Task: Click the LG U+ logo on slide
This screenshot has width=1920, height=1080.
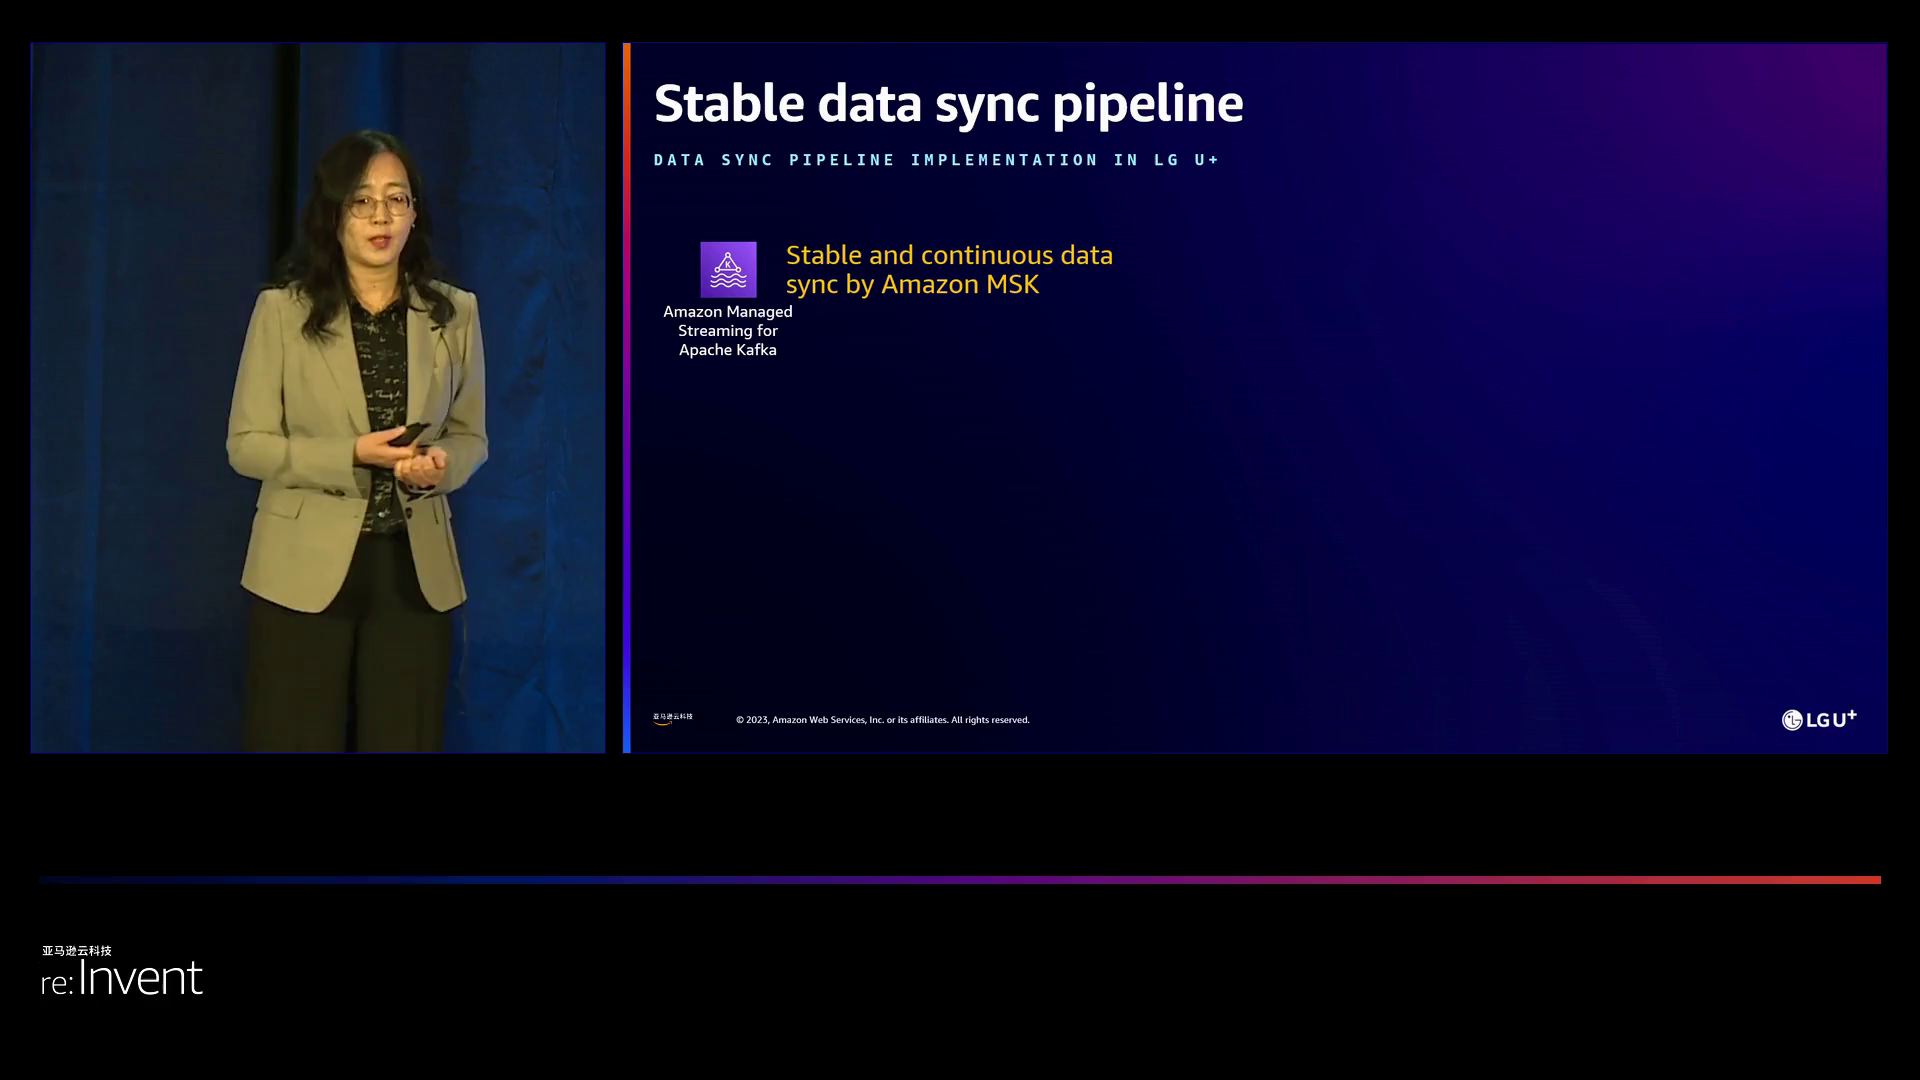Action: tap(1819, 719)
